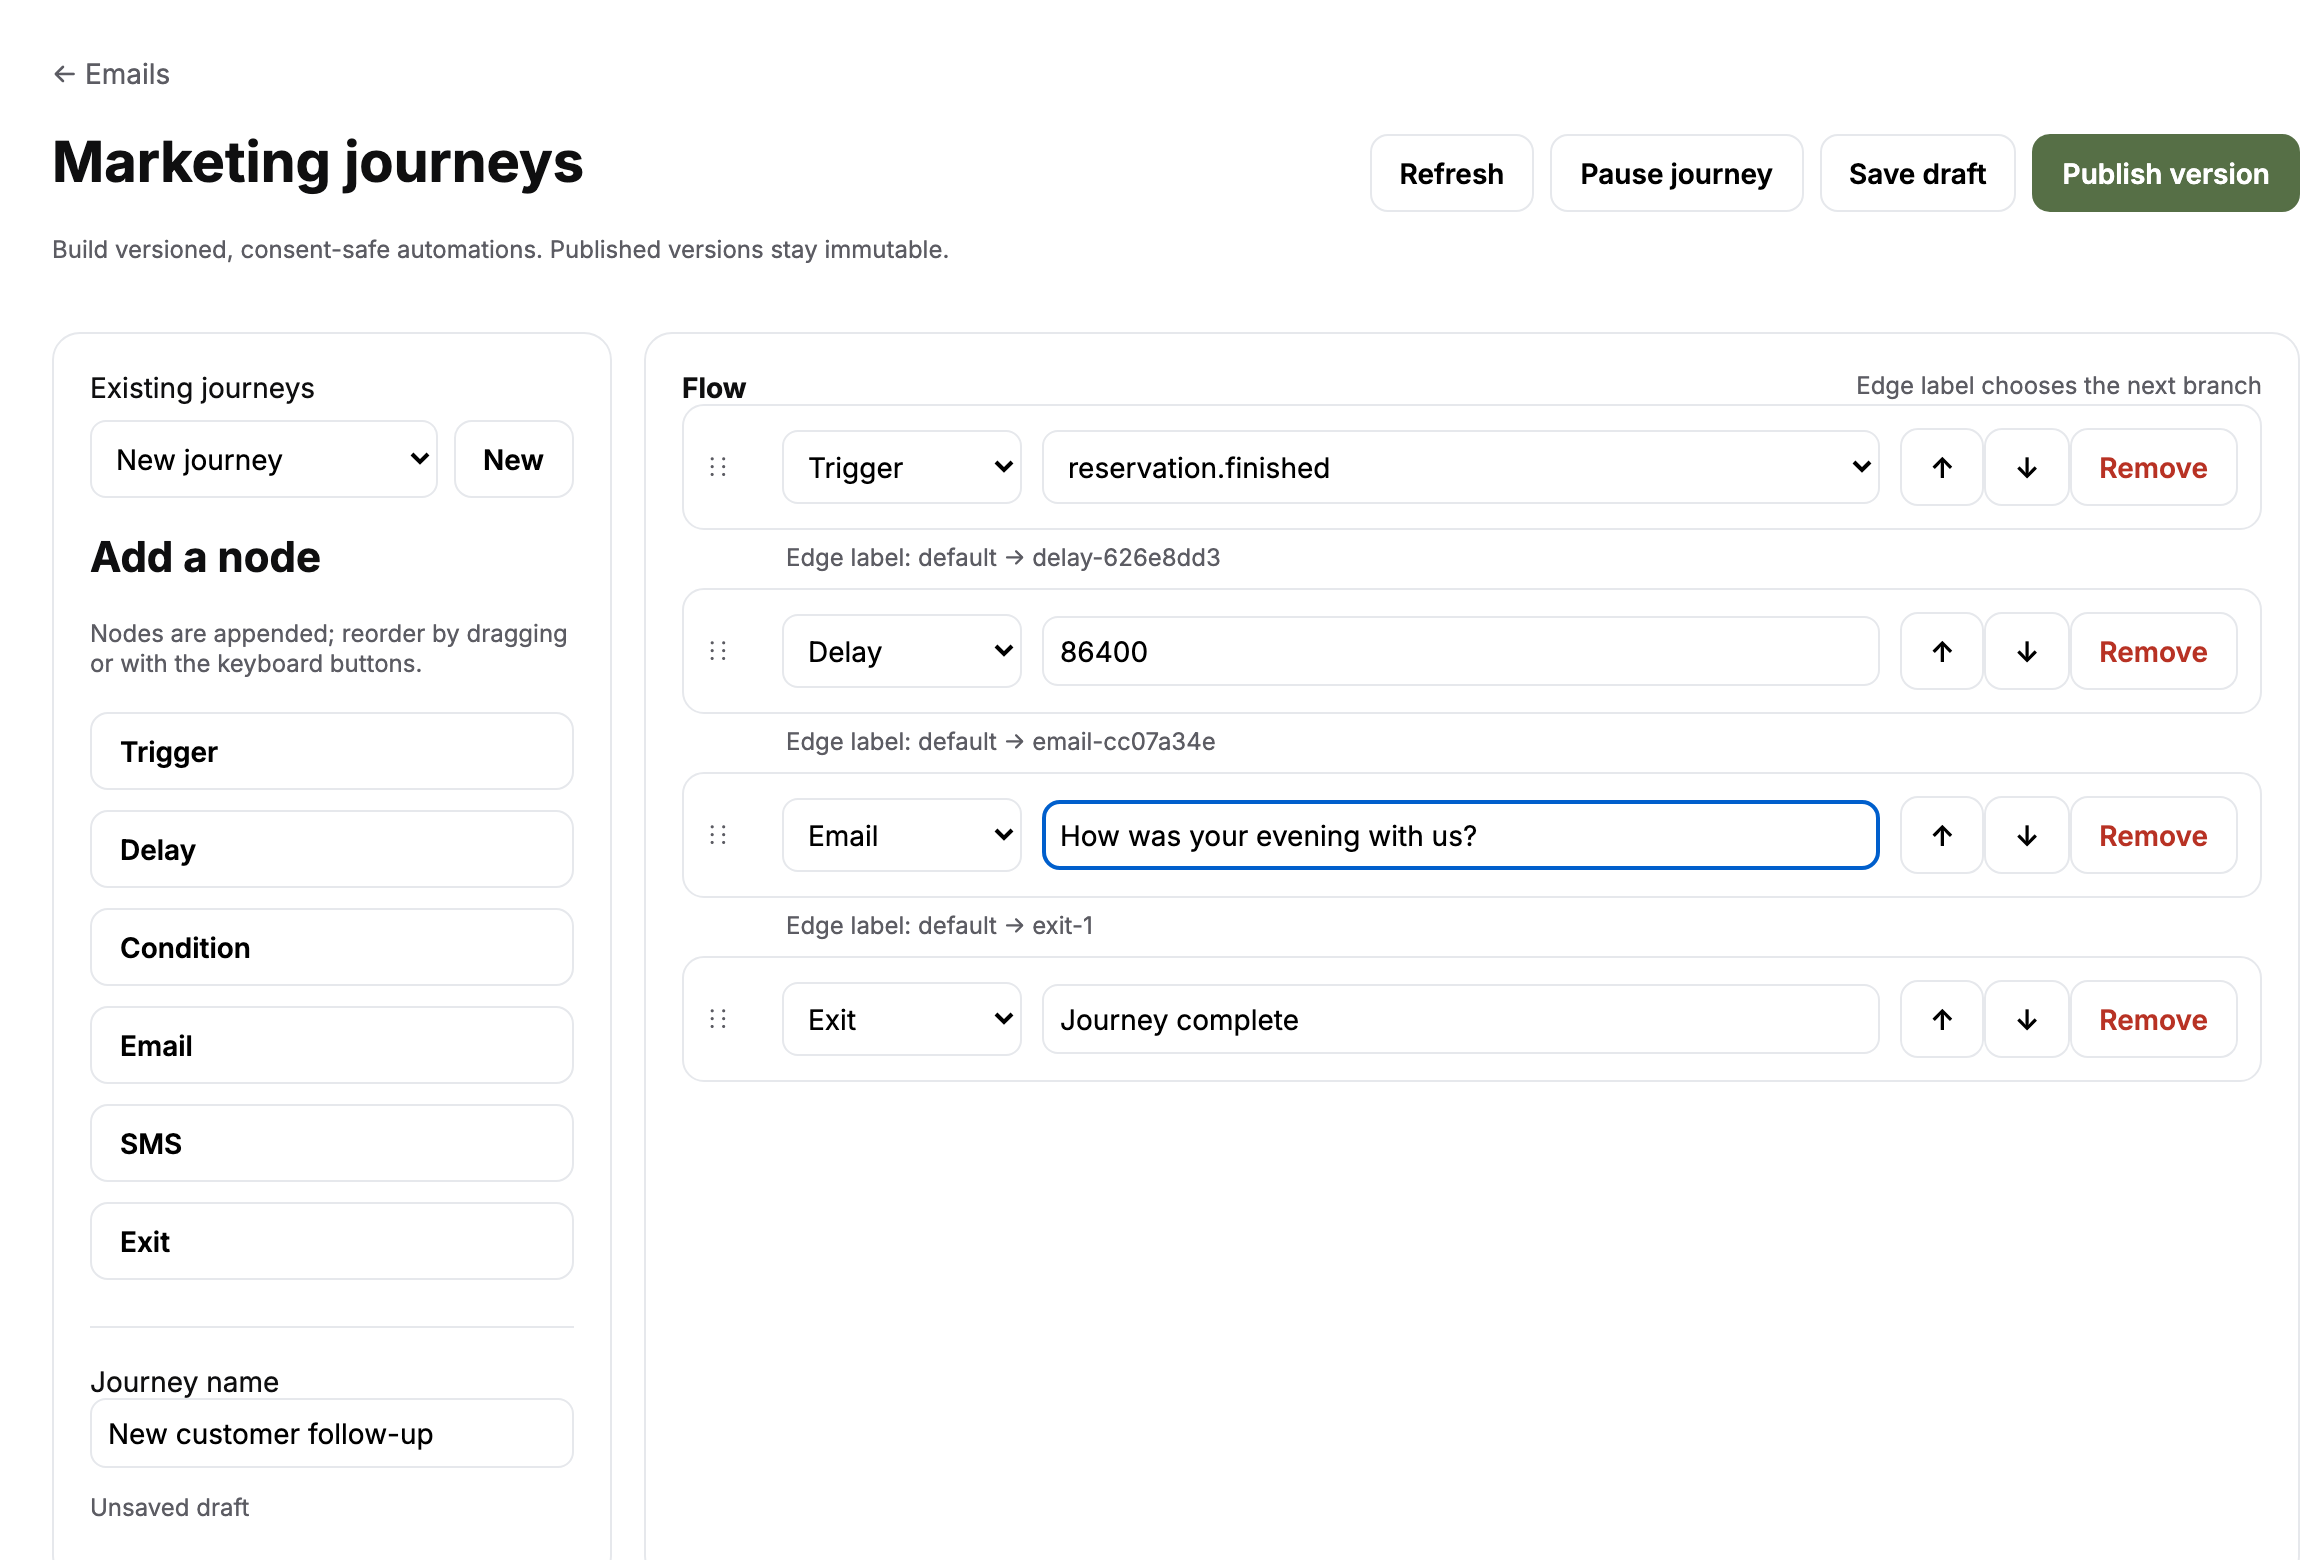Click the Refresh button
Viewport: 2320px width, 1560px height.
click(1451, 173)
